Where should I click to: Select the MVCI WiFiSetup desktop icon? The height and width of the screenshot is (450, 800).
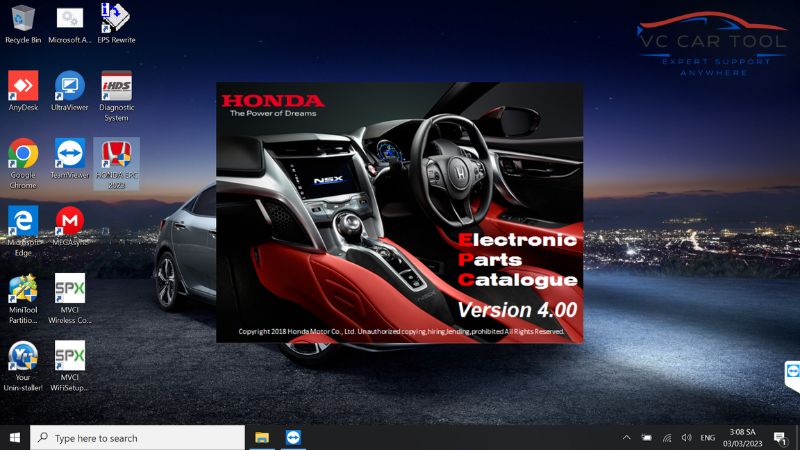(69, 357)
